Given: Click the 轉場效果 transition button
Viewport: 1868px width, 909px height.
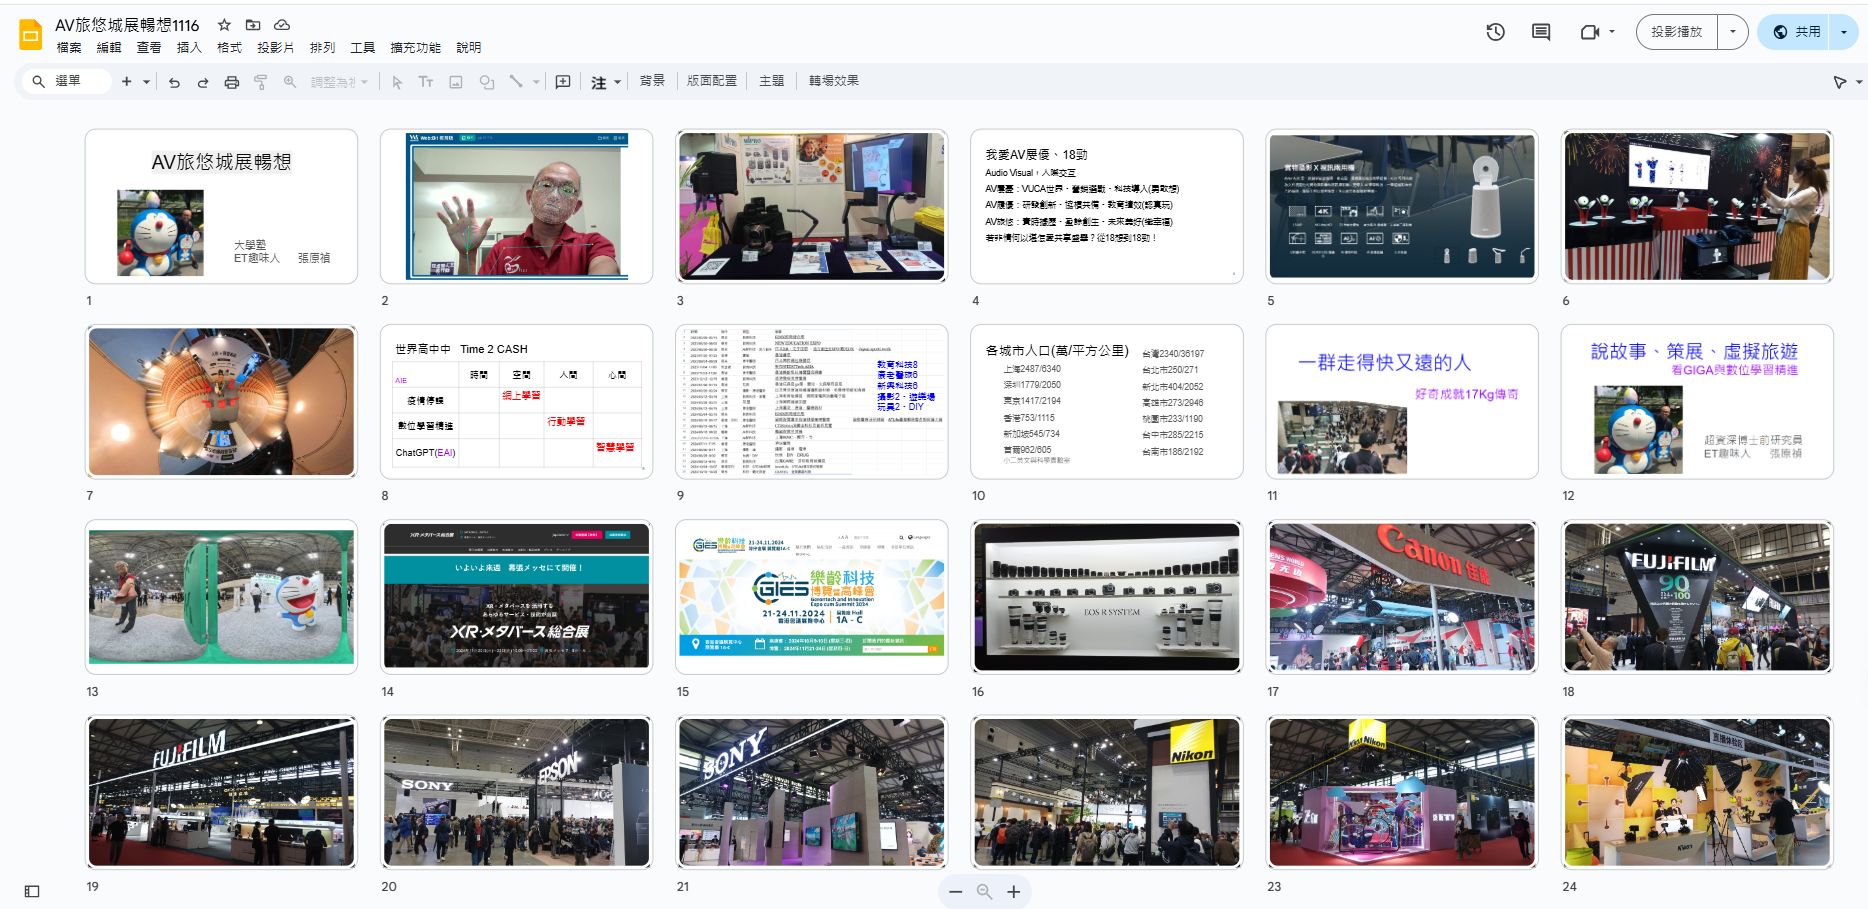Looking at the screenshot, I should [833, 81].
